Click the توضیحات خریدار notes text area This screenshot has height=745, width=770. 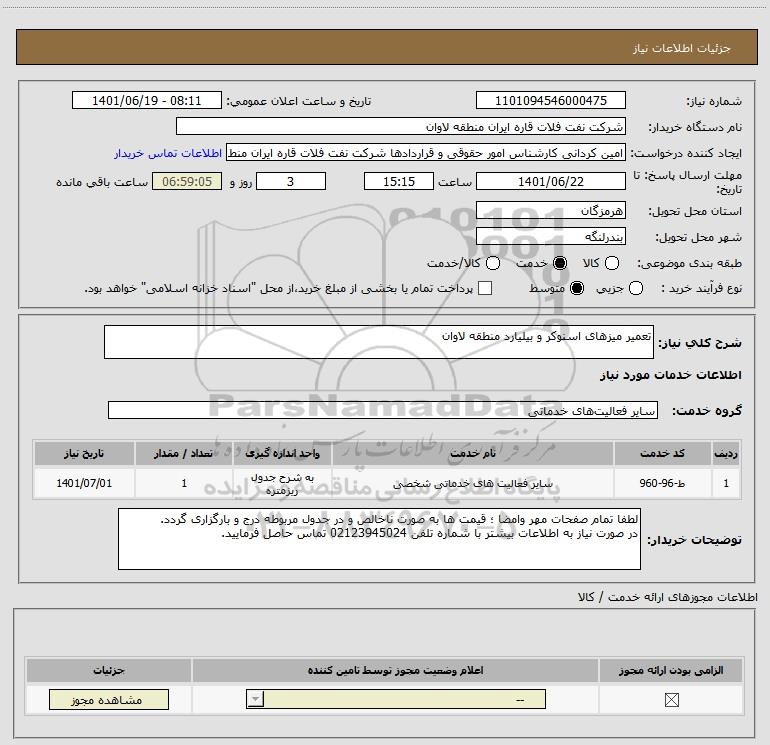(x=379, y=539)
